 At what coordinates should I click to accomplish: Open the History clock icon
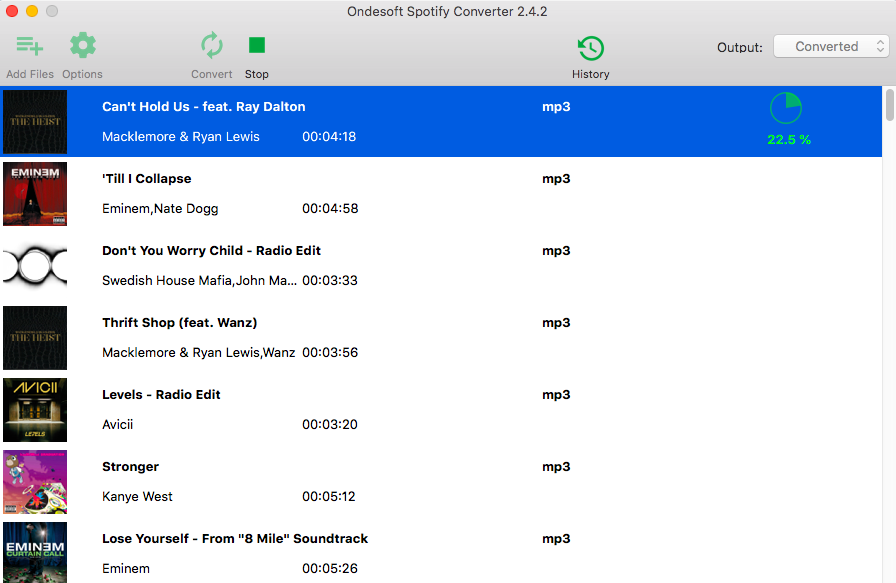[591, 48]
